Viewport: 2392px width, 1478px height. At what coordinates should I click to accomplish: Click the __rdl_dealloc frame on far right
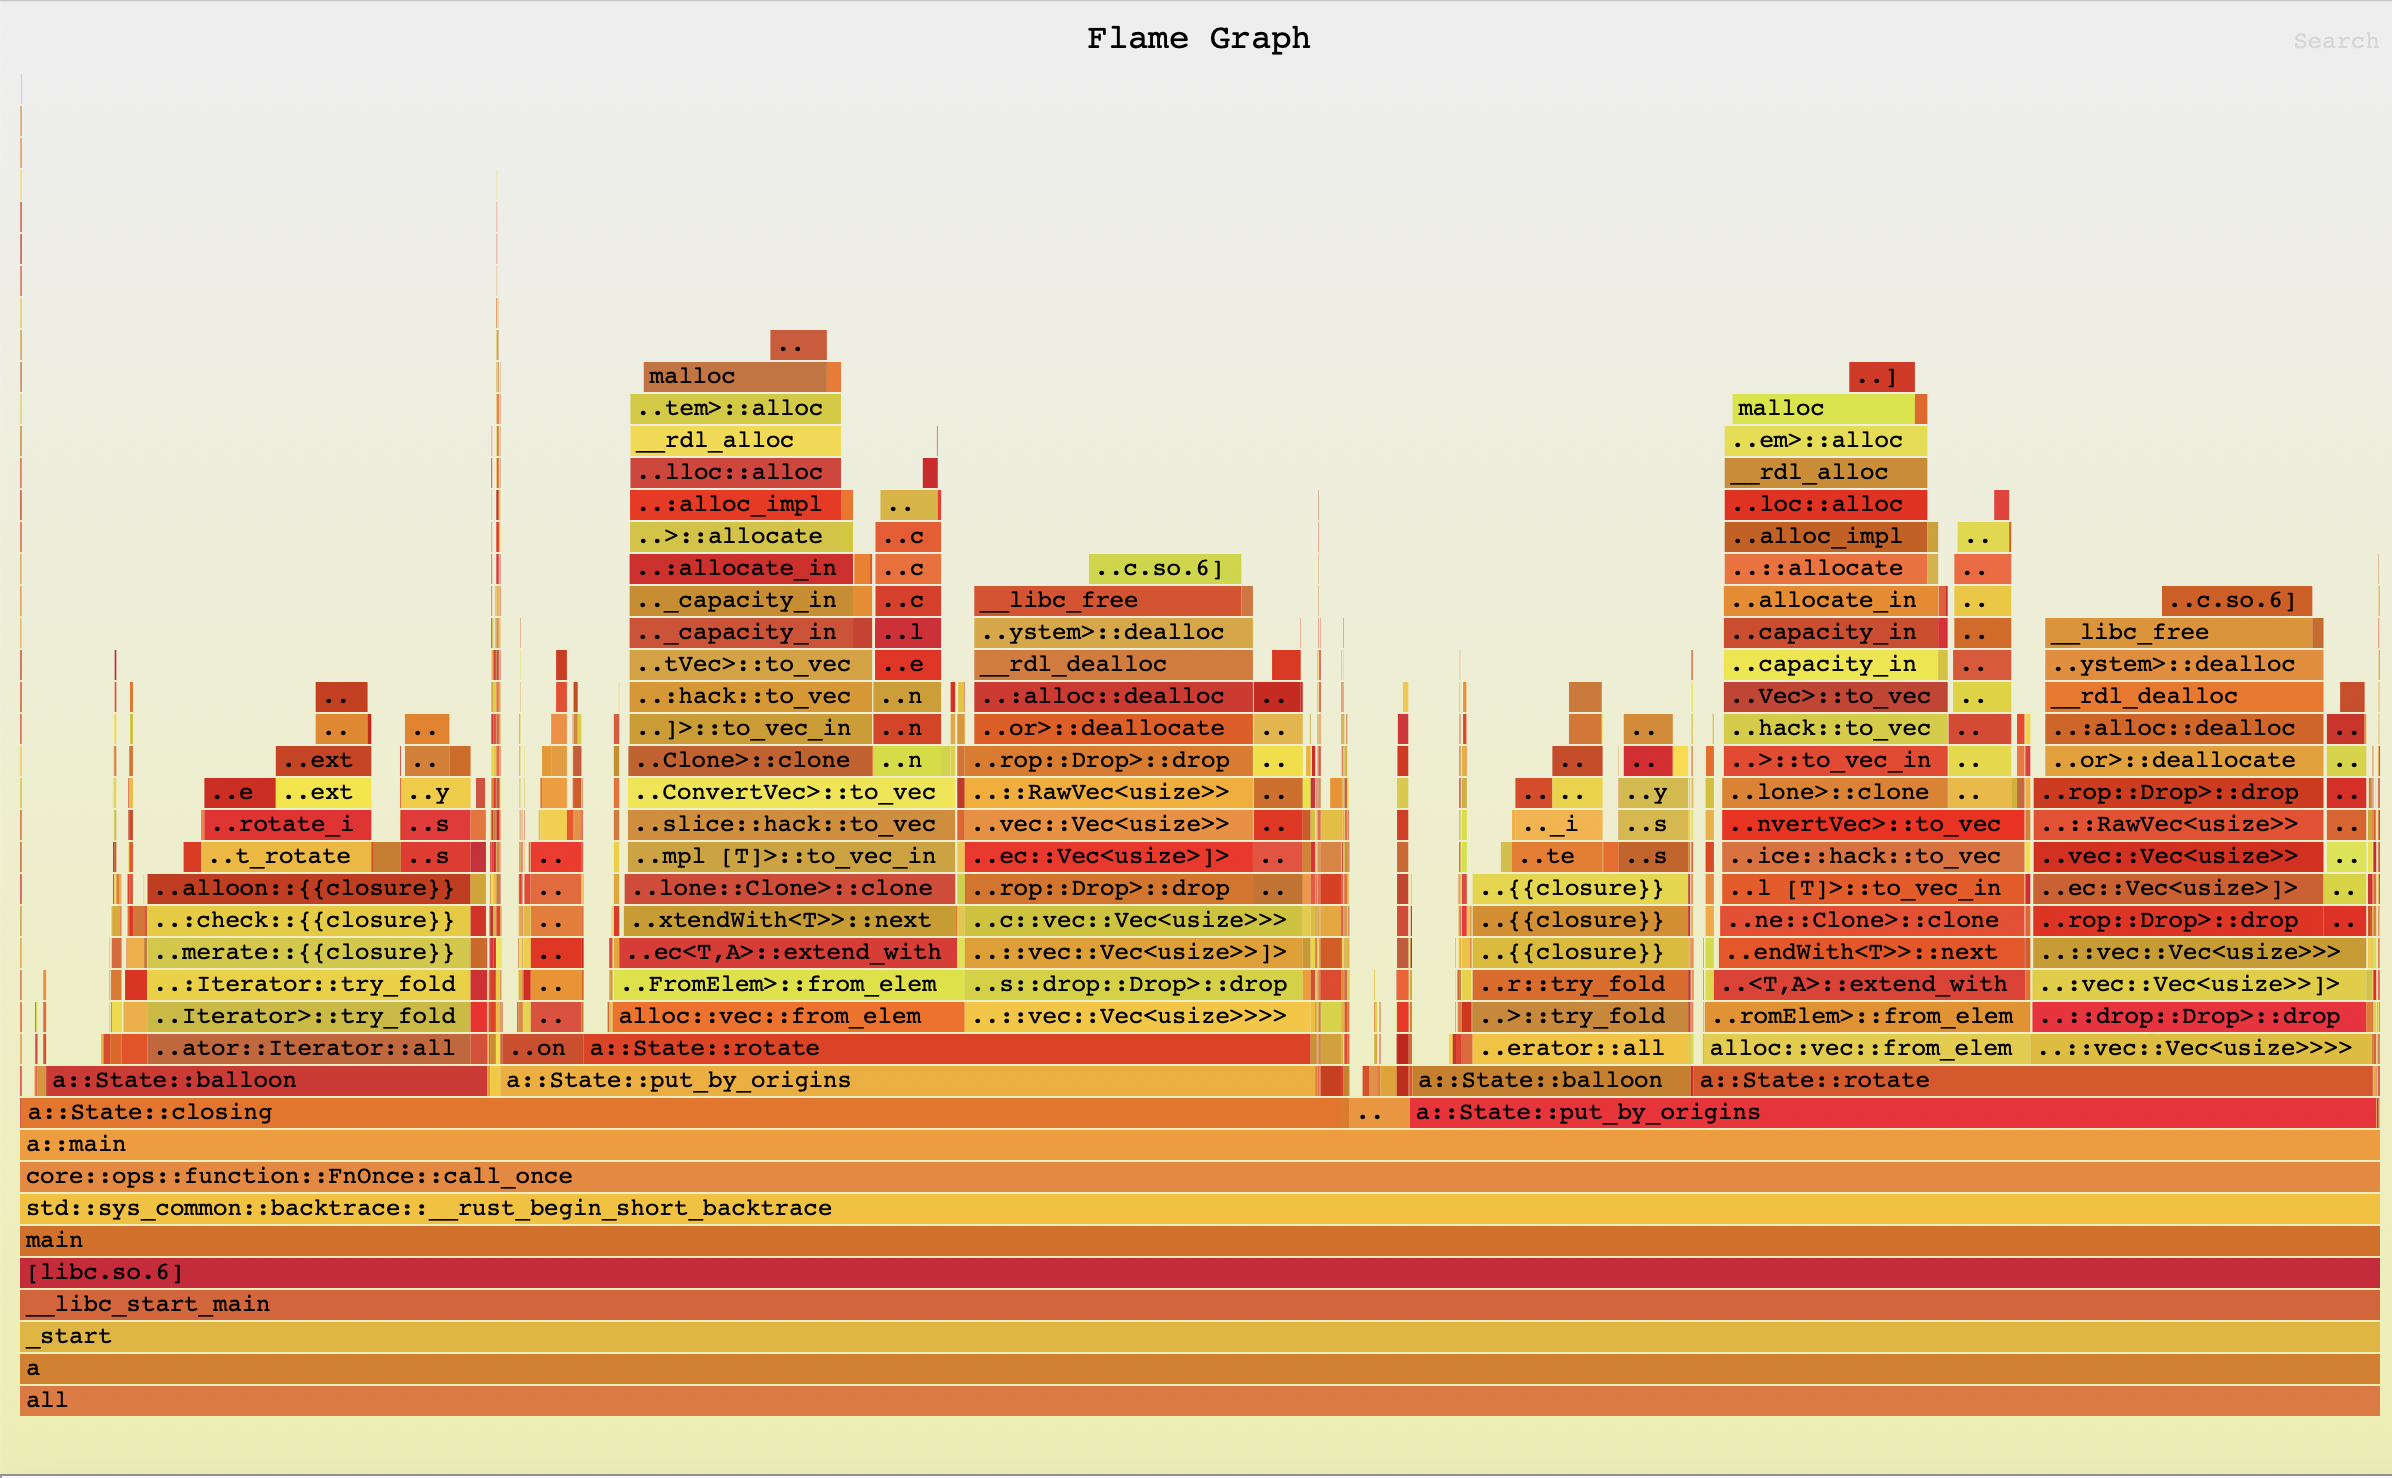coord(2182,696)
